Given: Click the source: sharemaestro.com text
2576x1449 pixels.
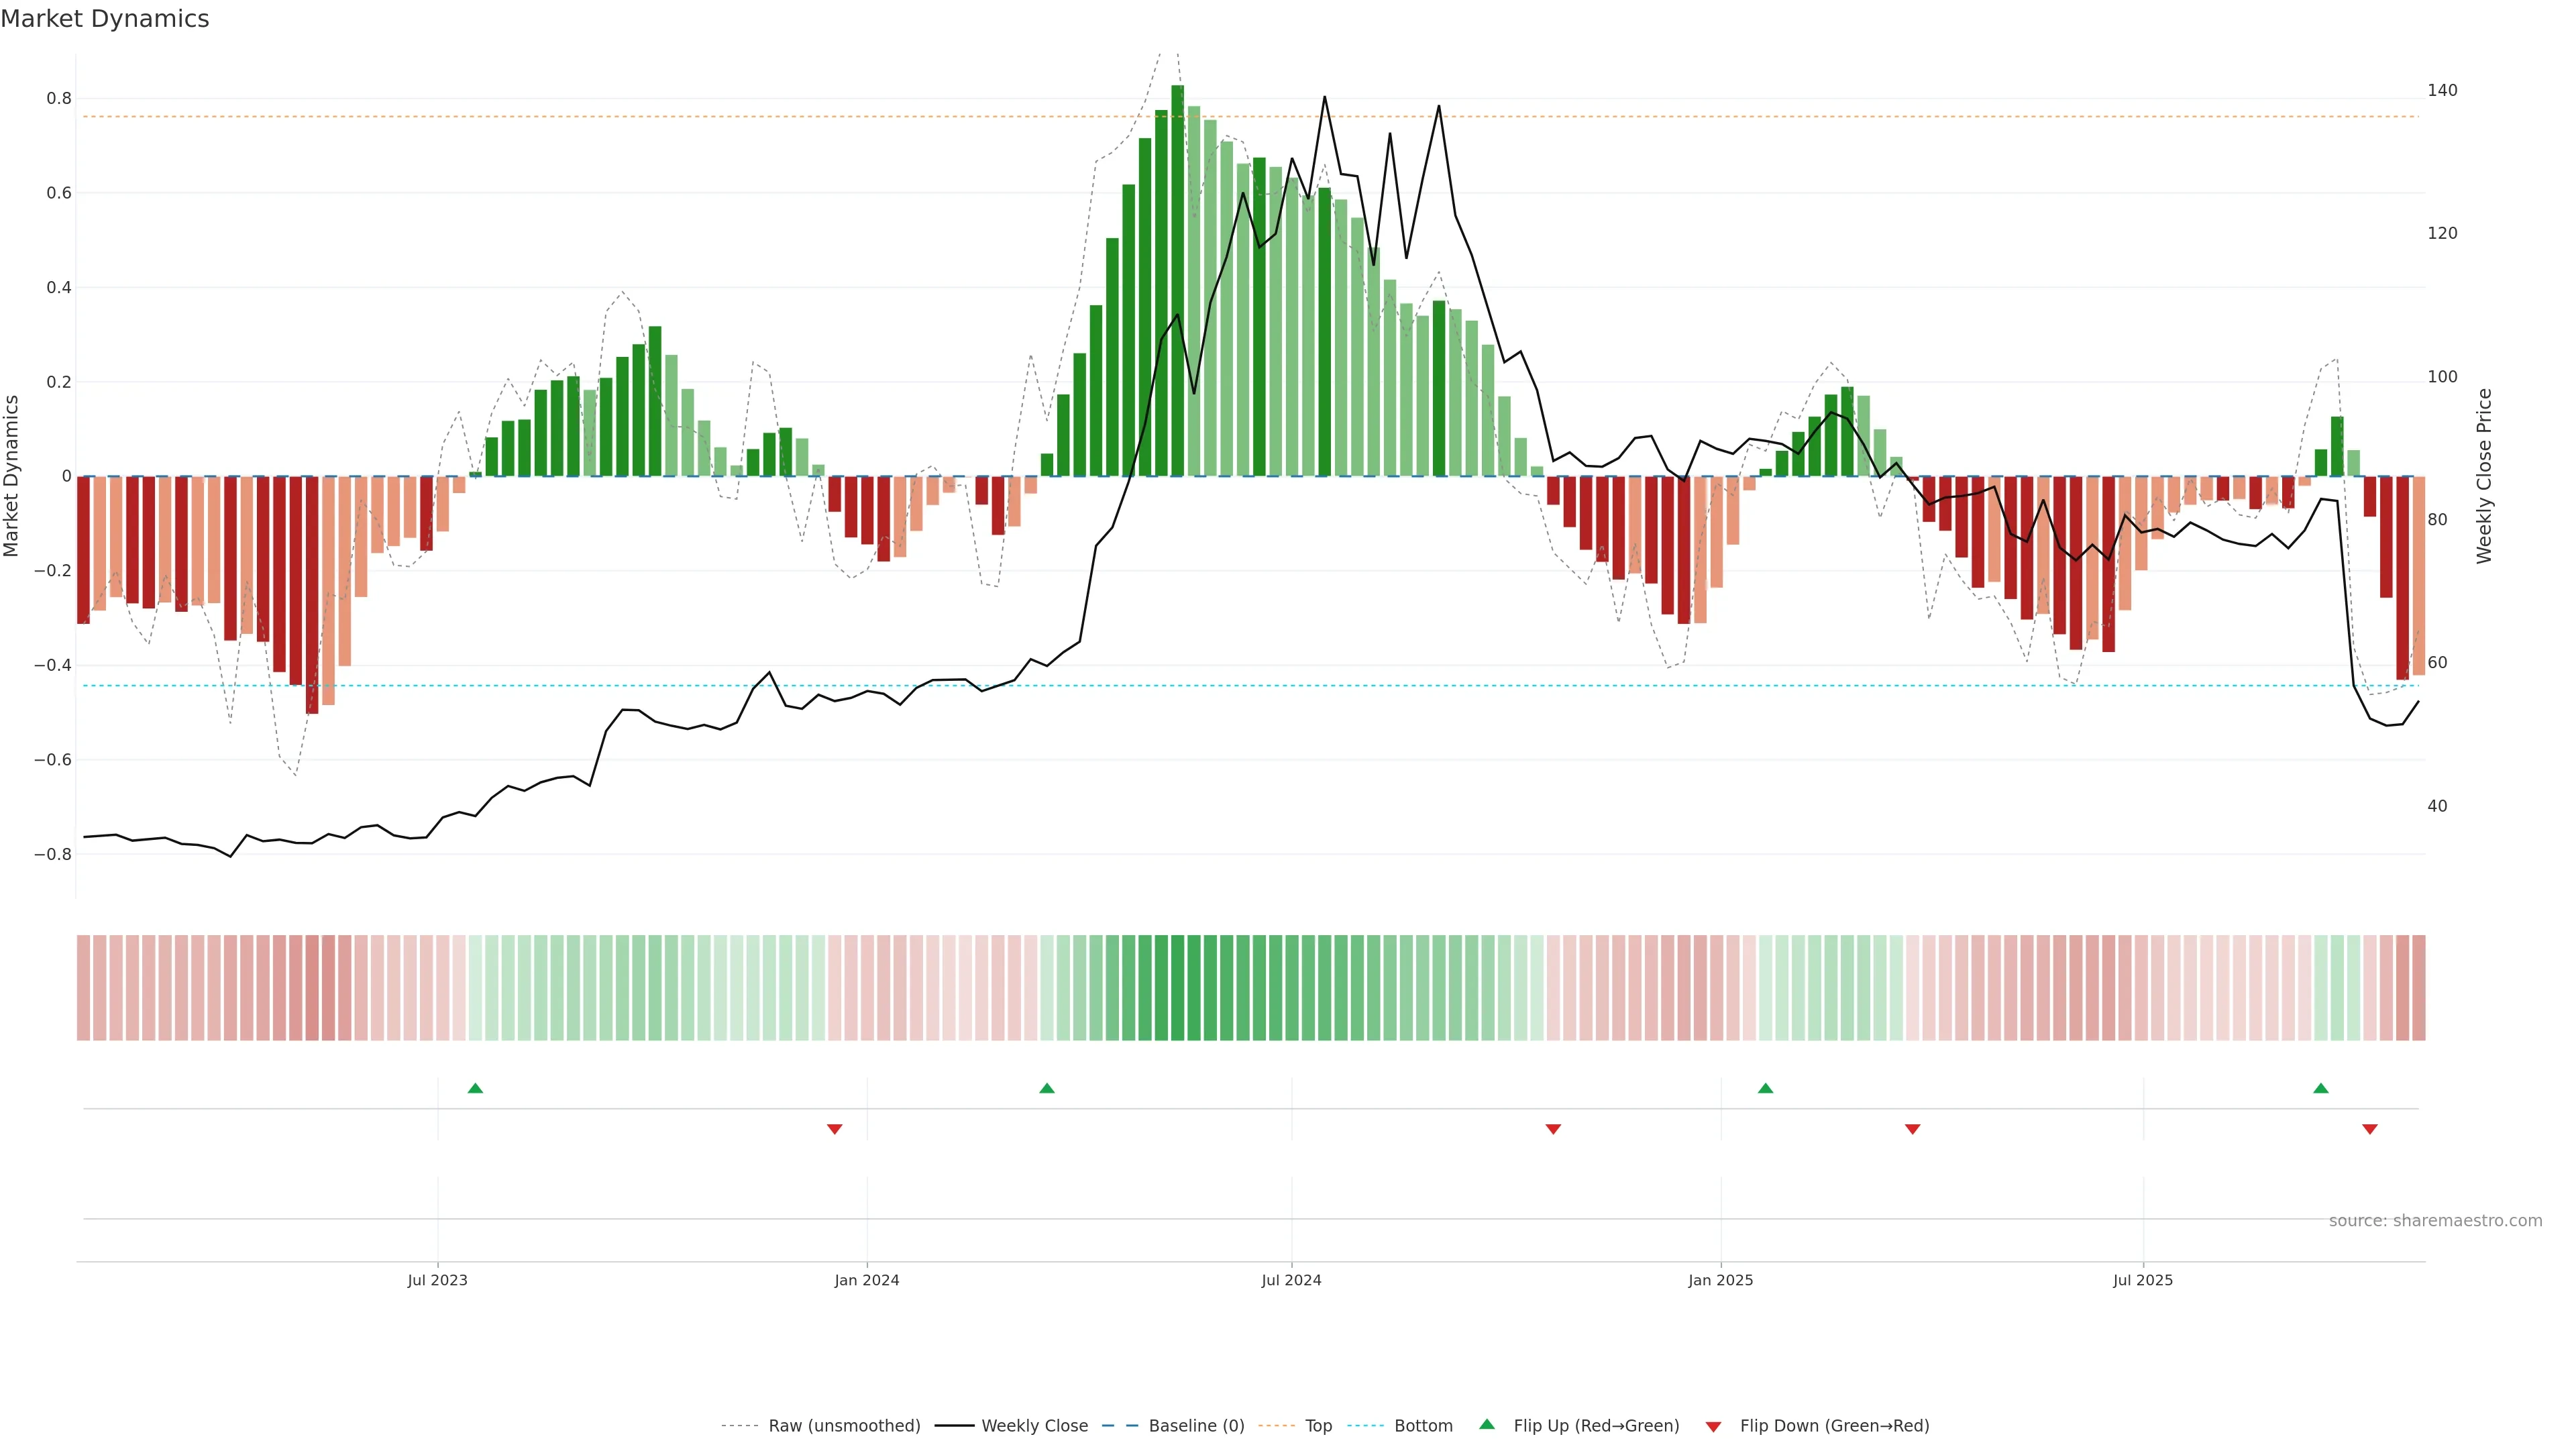Looking at the screenshot, I should pos(2435,1221).
